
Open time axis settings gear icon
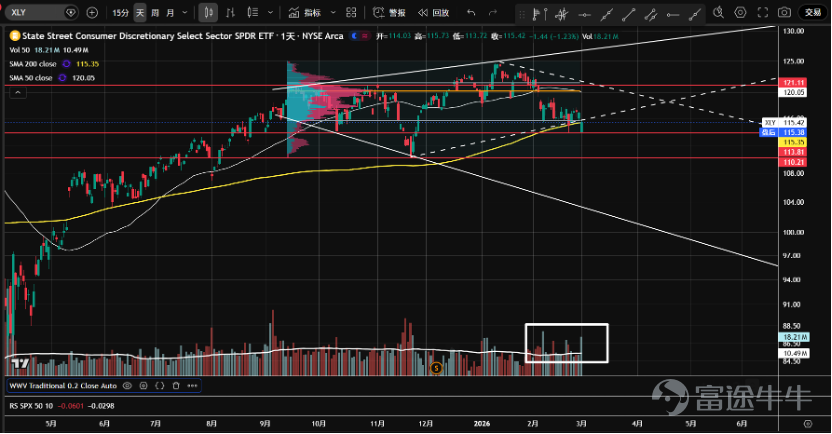click(808, 423)
